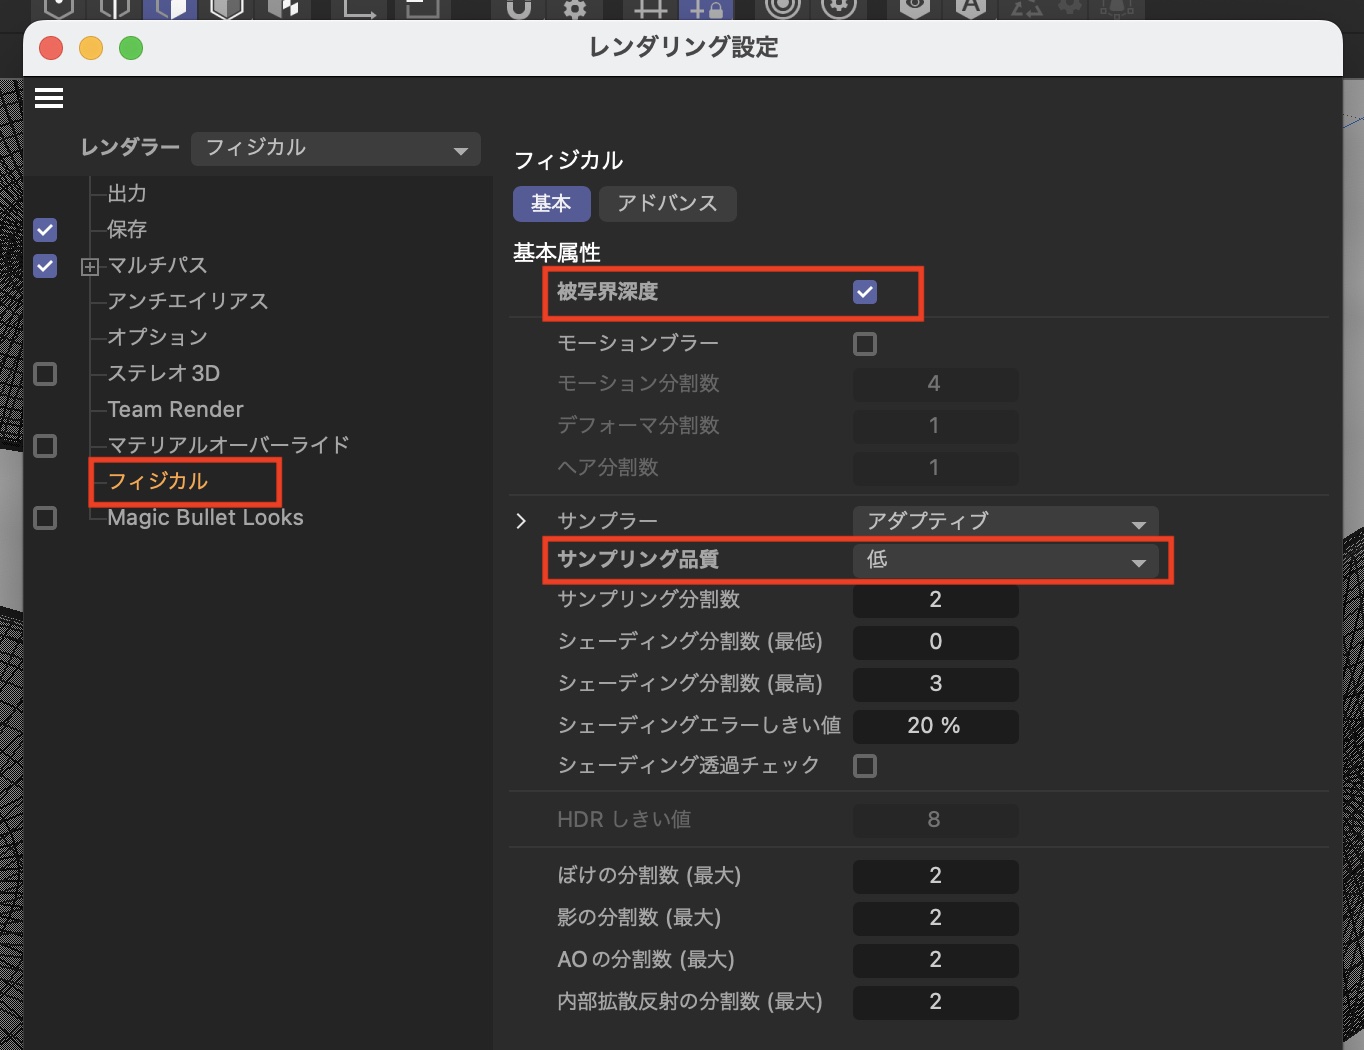1364x1050 pixels.
Task: Click the gear icon beside the magnet
Action: (574, 9)
